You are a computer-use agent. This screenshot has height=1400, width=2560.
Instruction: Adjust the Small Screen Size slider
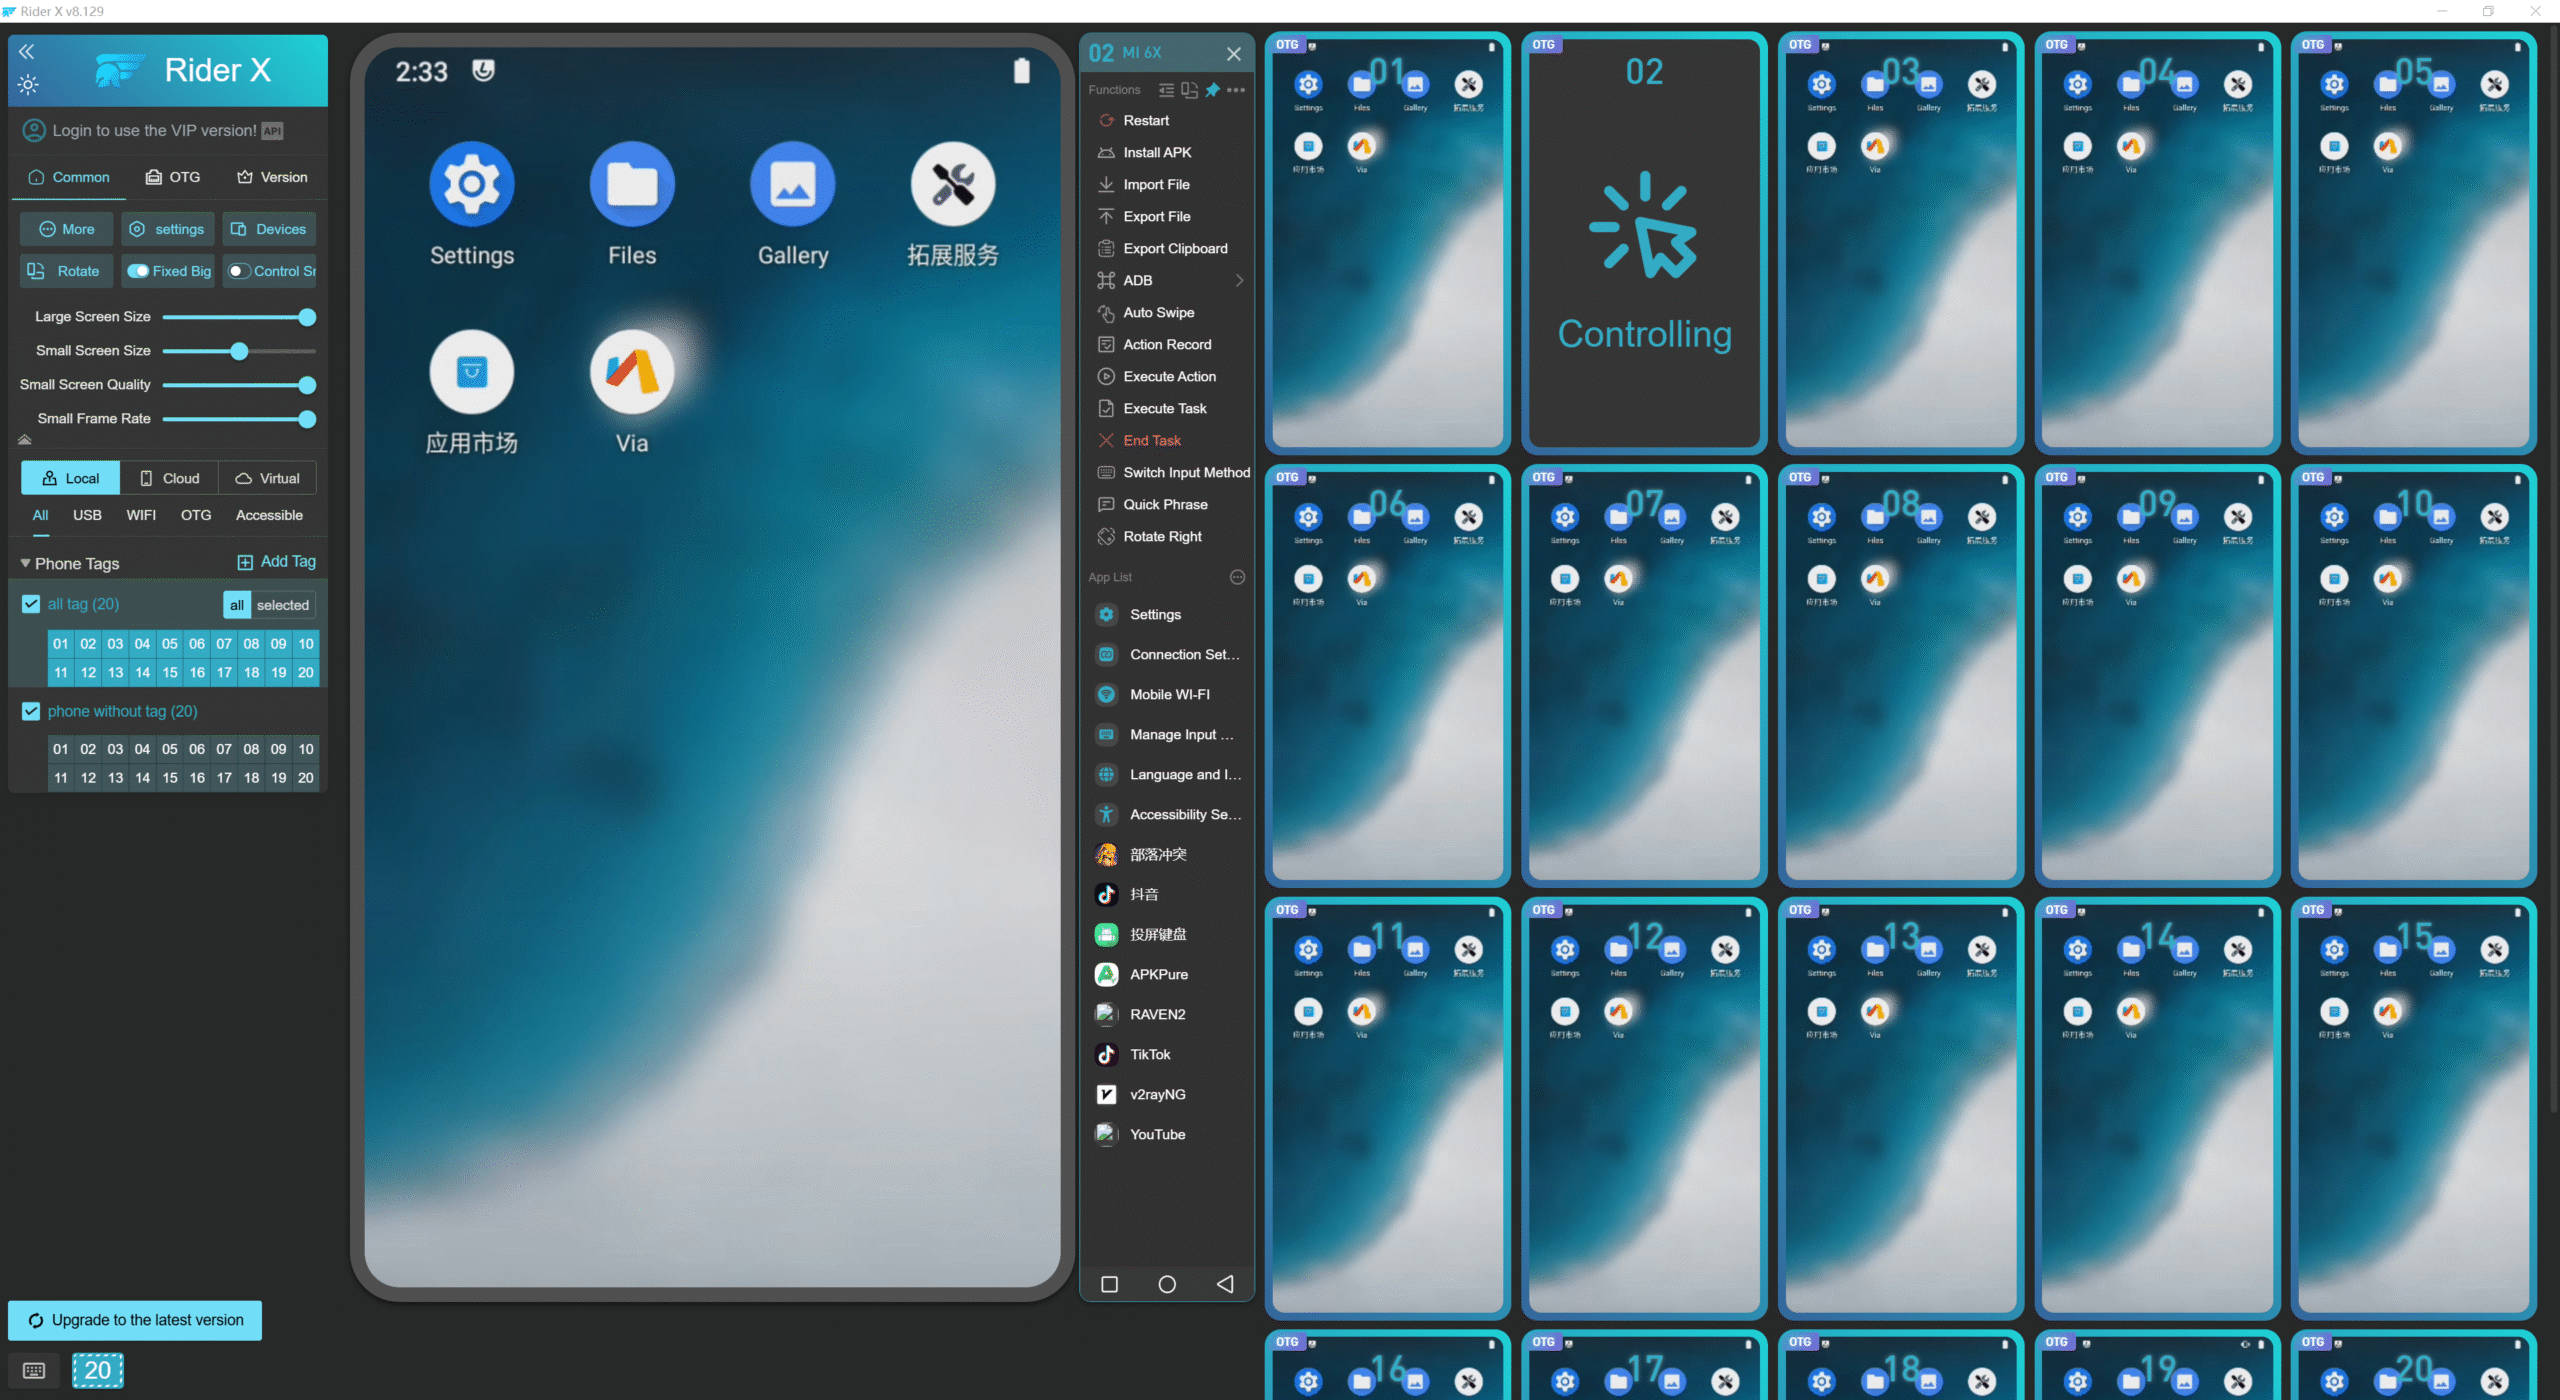(239, 351)
